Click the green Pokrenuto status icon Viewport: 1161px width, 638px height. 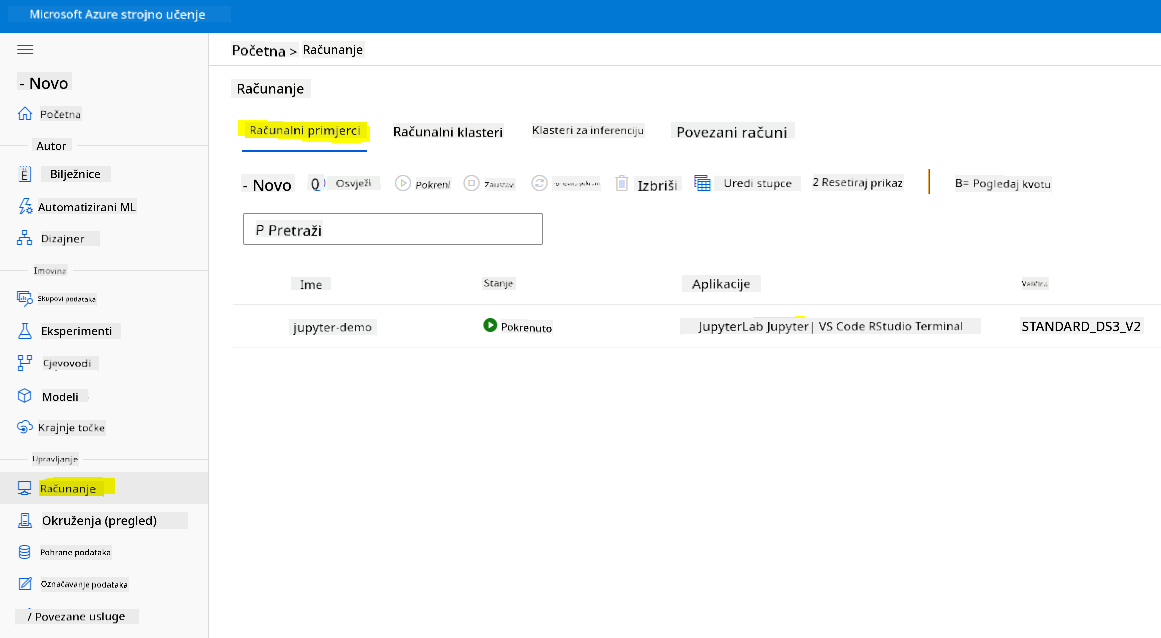pos(489,325)
